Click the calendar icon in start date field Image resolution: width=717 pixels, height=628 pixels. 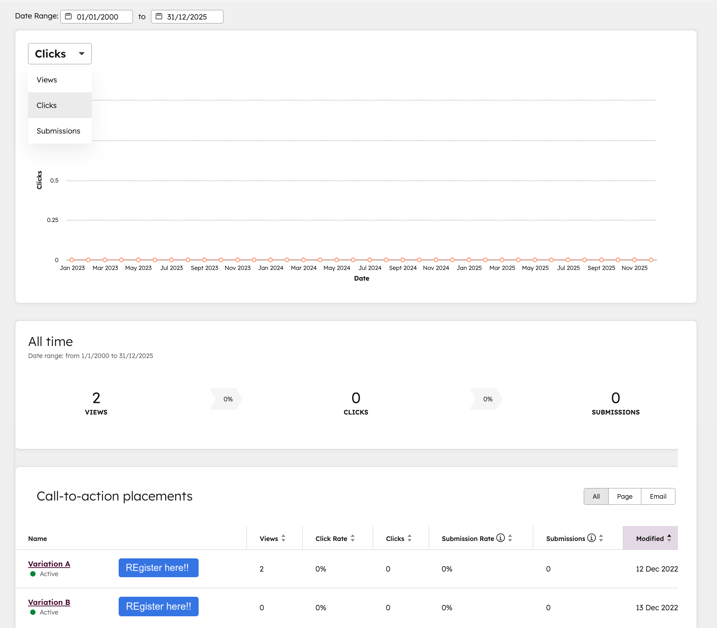click(x=69, y=17)
